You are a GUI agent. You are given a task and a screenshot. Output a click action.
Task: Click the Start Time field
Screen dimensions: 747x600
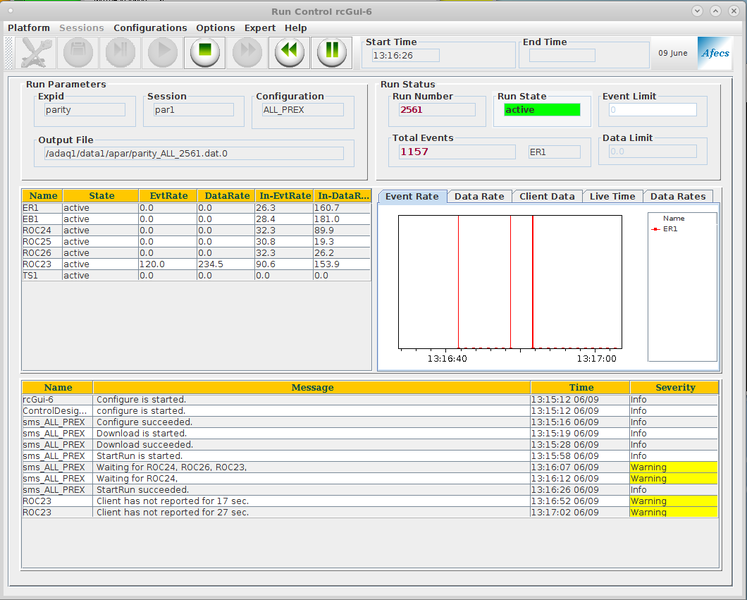[x=406, y=56]
